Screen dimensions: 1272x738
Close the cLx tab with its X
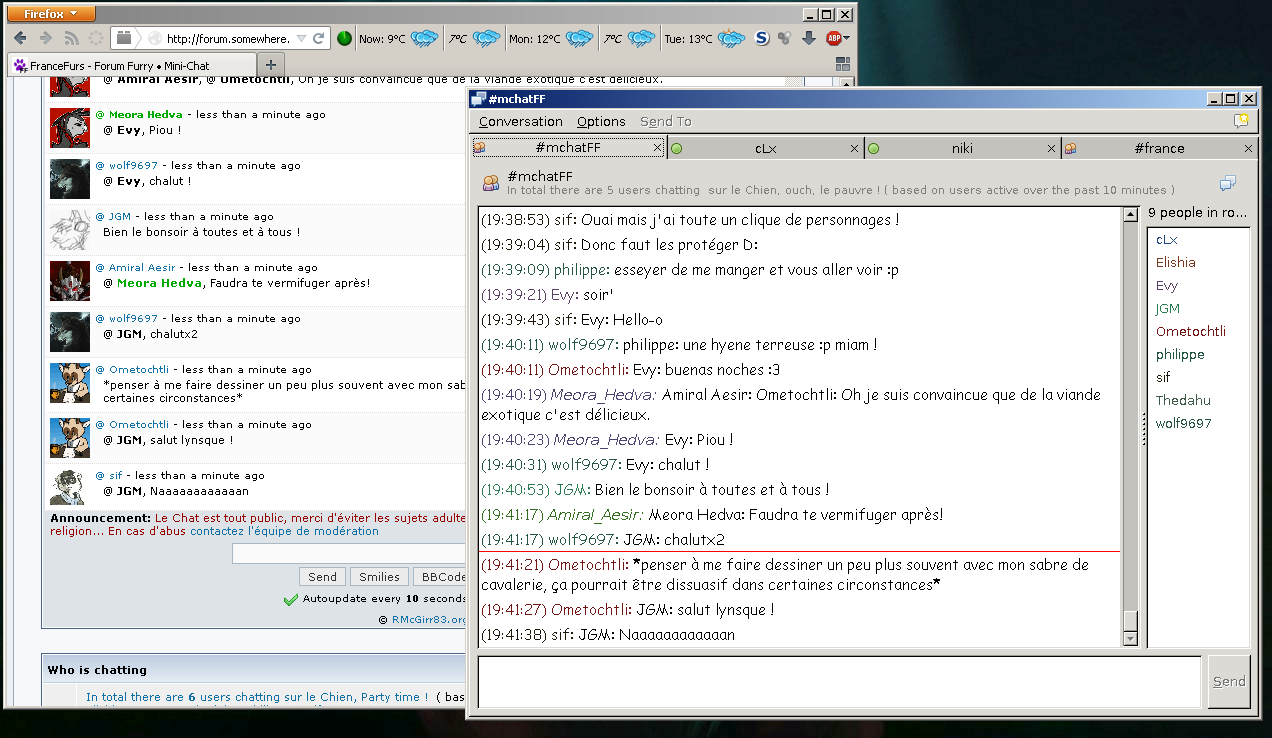[854, 148]
